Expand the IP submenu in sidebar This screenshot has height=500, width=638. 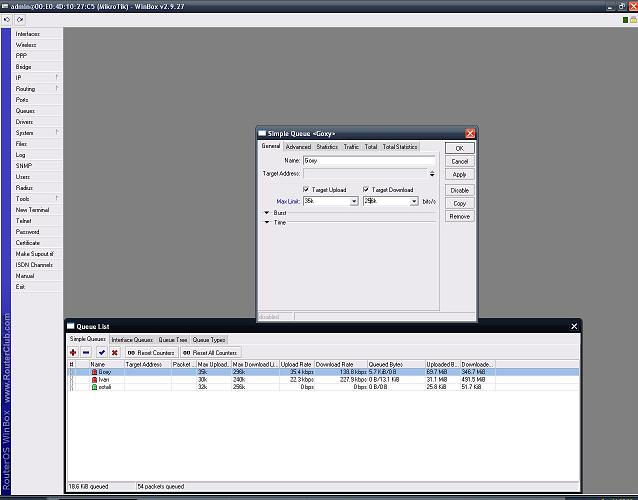tap(57, 77)
